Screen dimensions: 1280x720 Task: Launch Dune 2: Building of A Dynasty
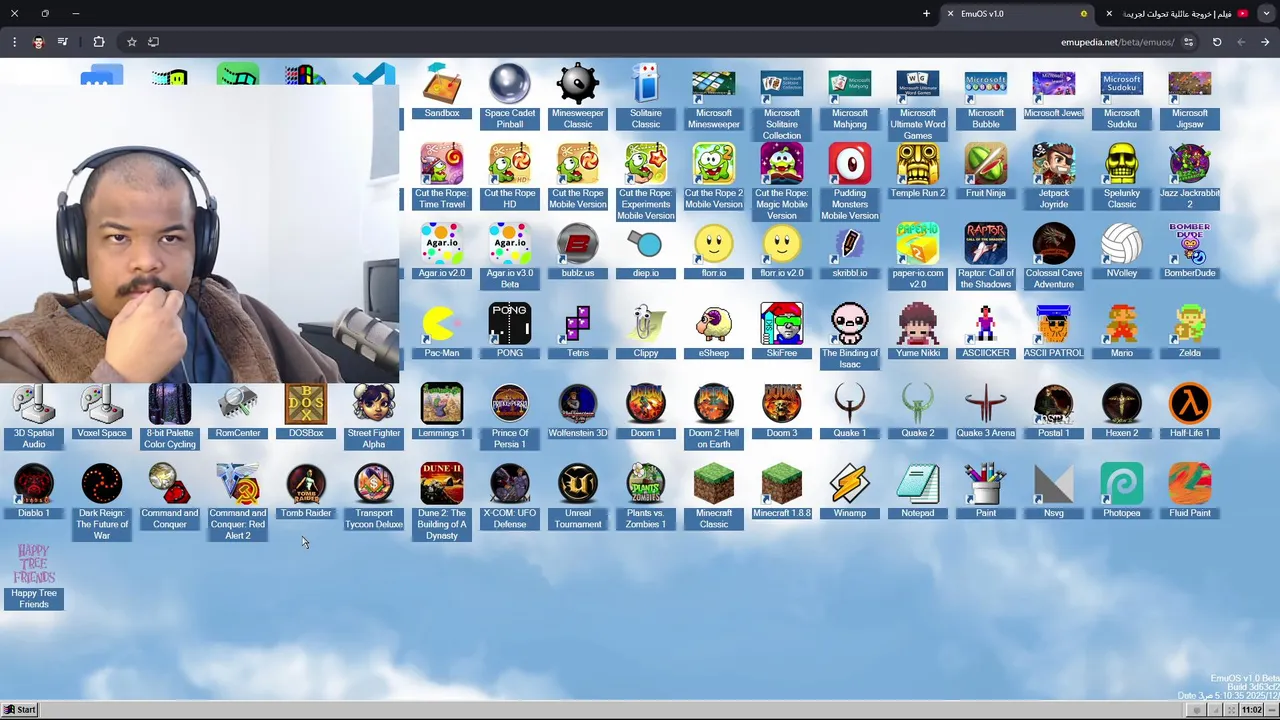(442, 502)
